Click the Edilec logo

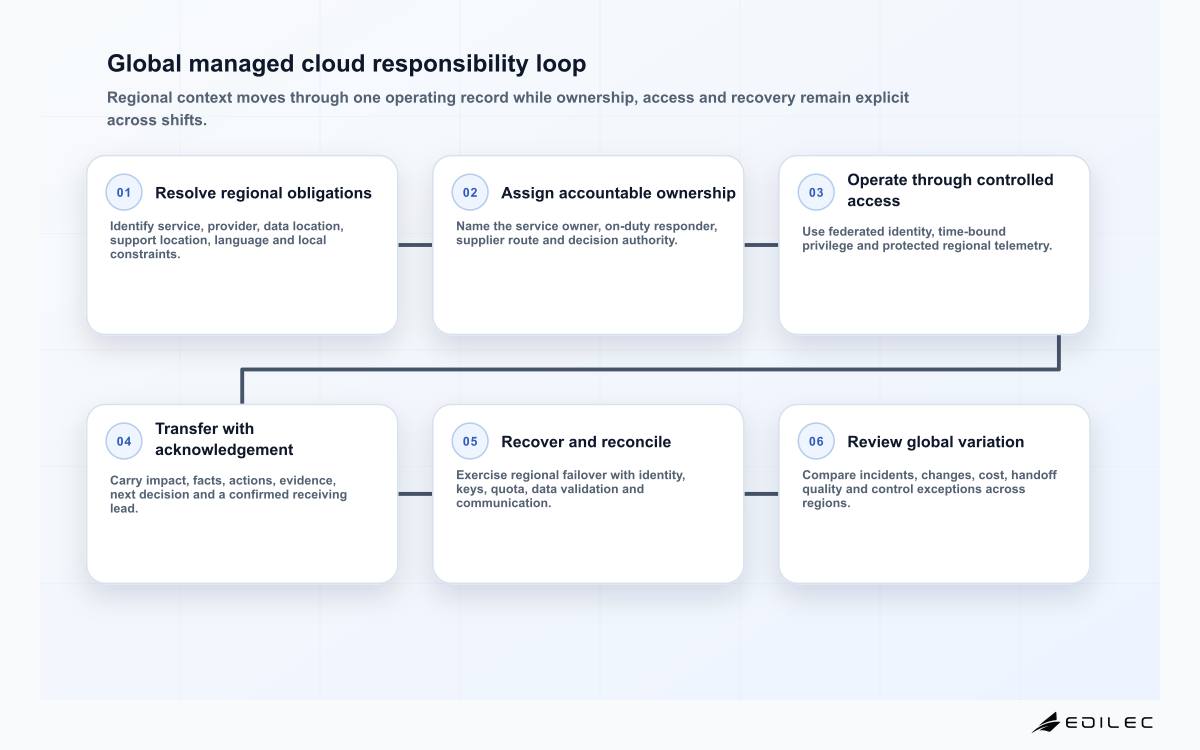pos(1092,722)
